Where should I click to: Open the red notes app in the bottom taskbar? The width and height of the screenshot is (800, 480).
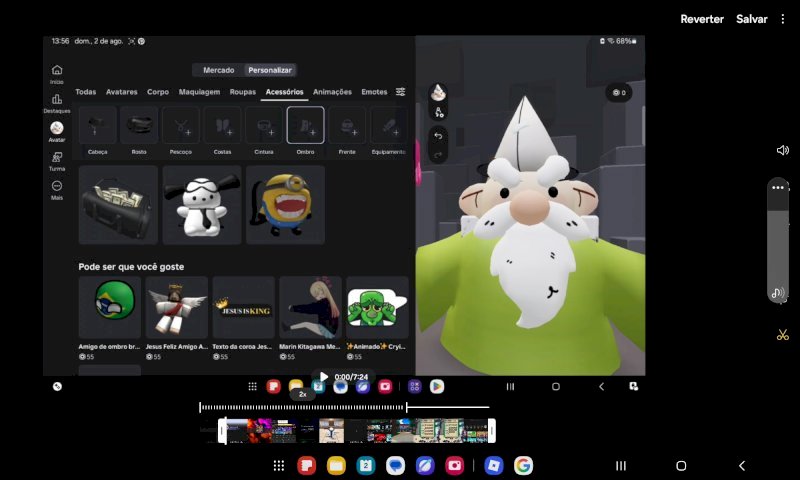306,465
